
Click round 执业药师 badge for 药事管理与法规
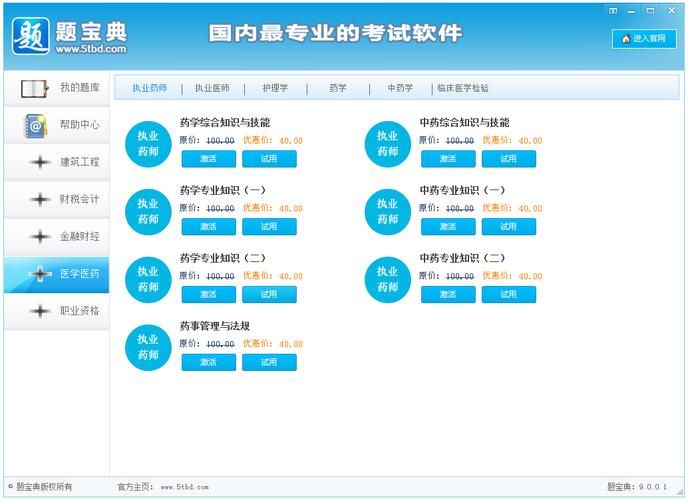(x=148, y=347)
